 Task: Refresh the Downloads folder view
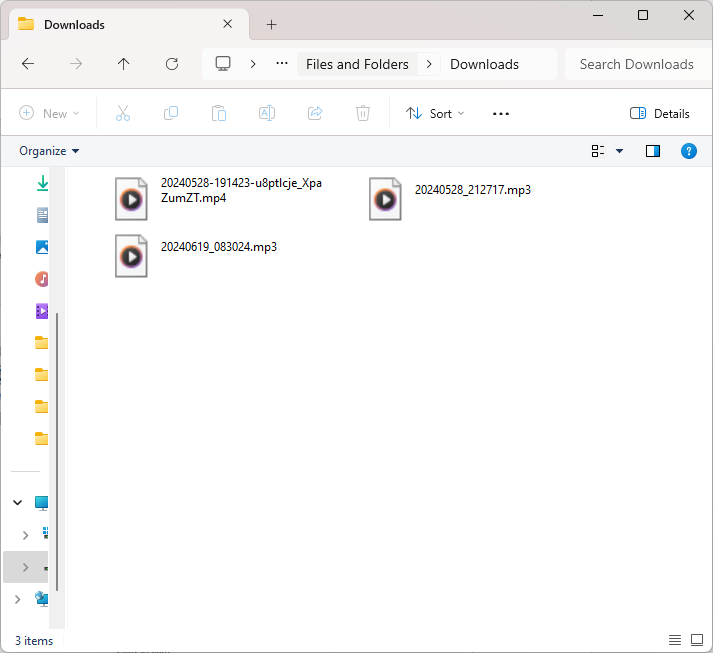[171, 64]
